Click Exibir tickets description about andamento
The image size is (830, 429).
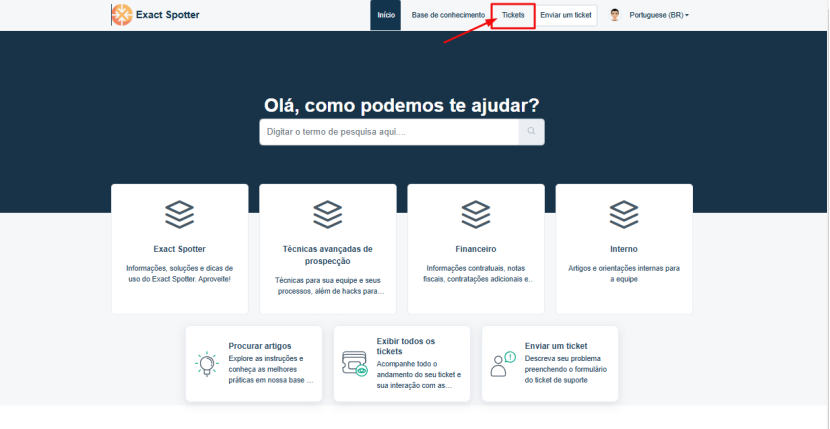click(419, 374)
